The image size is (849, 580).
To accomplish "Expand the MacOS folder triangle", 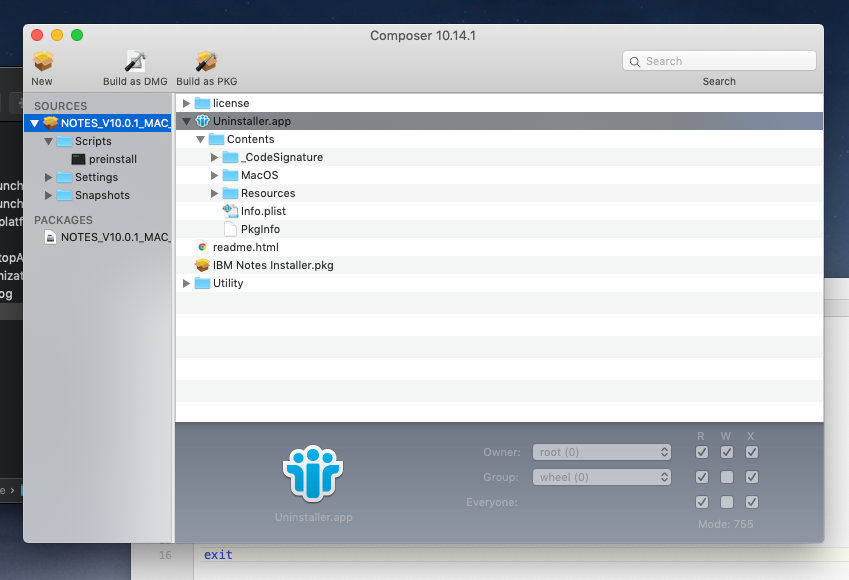I will tap(214, 175).
